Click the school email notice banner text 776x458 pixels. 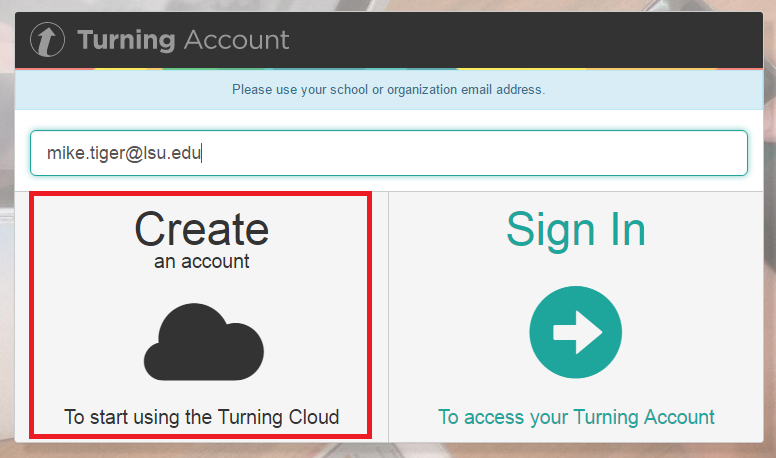(x=388, y=90)
